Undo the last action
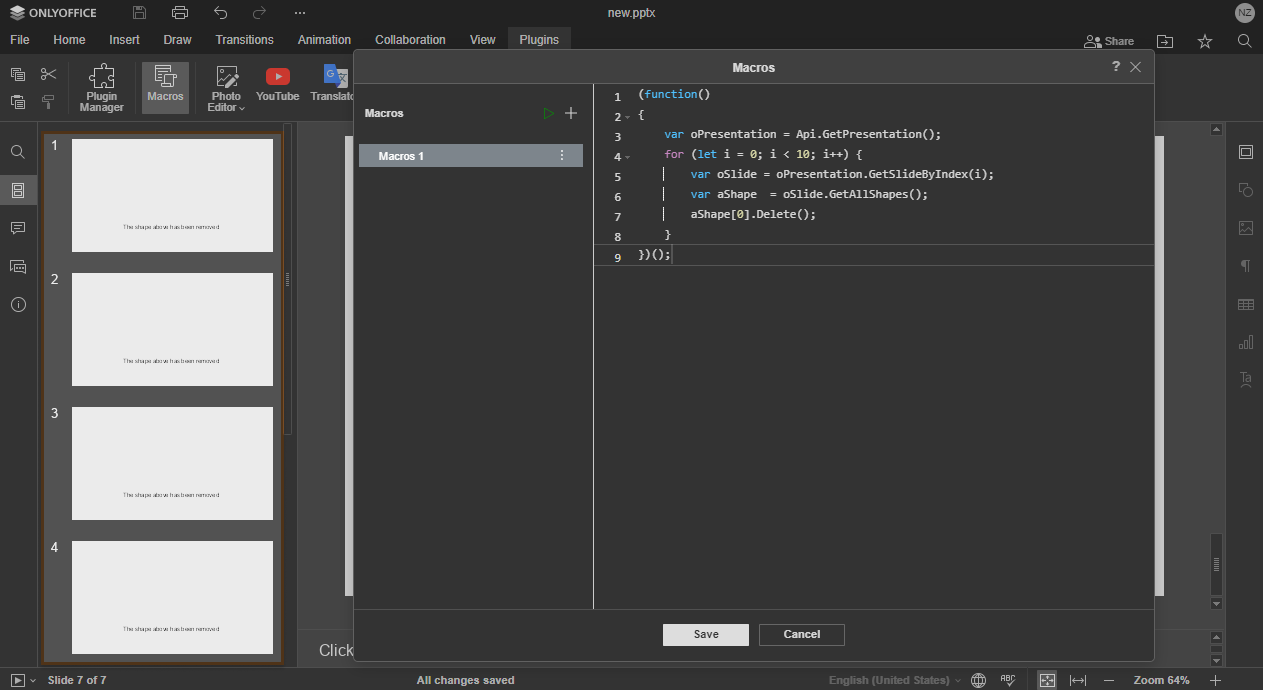 221,13
